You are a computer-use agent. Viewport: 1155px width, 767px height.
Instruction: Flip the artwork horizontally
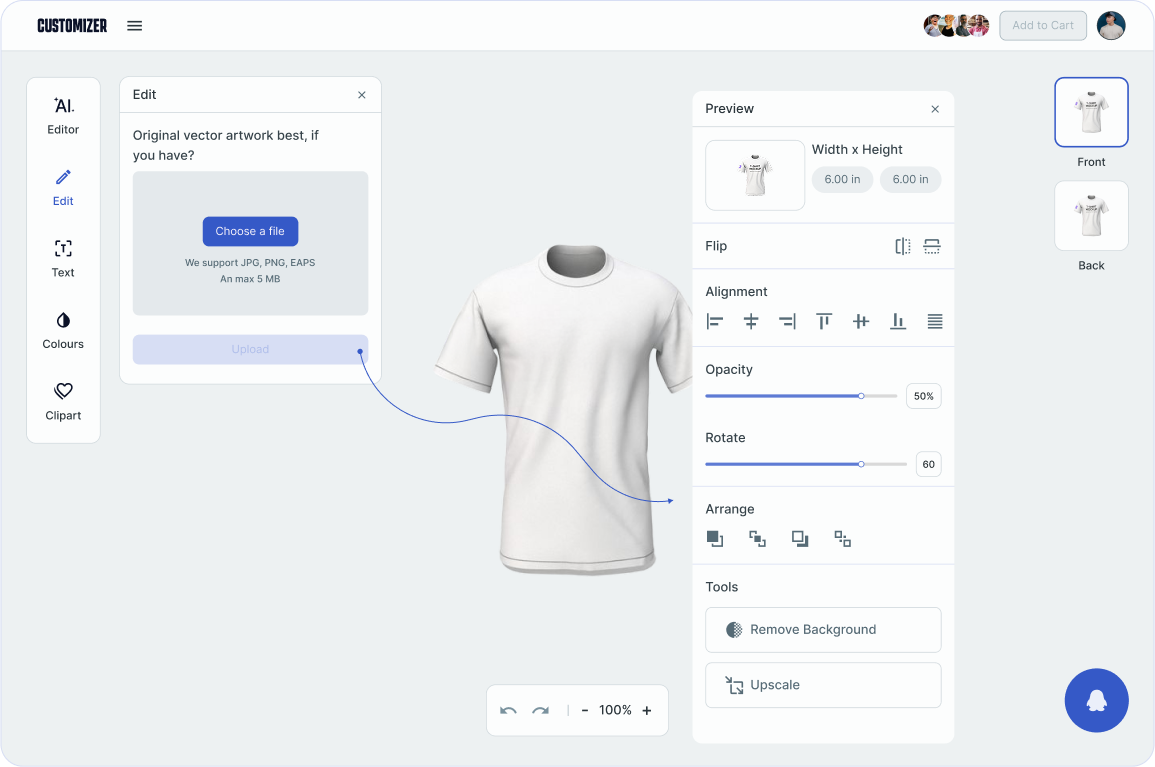point(903,246)
